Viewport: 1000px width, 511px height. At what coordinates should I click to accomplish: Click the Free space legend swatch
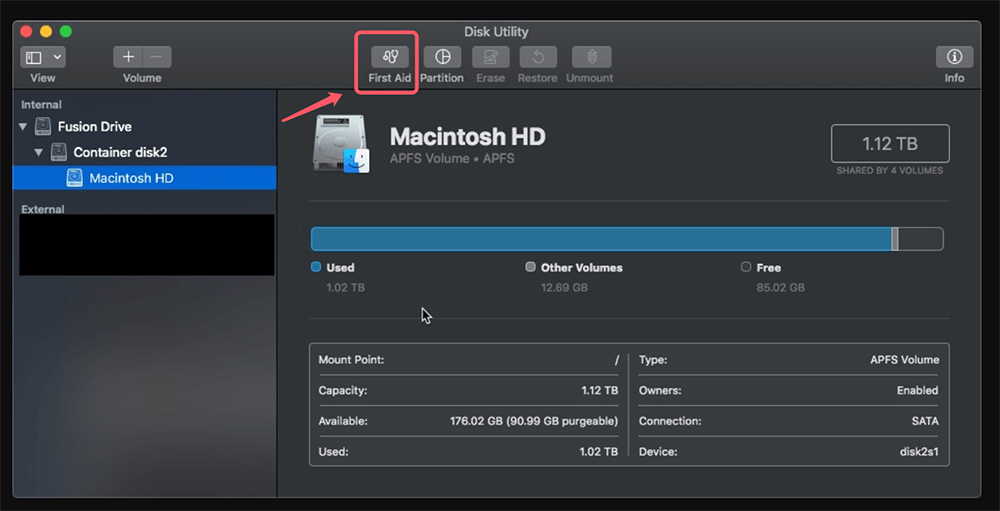click(746, 267)
